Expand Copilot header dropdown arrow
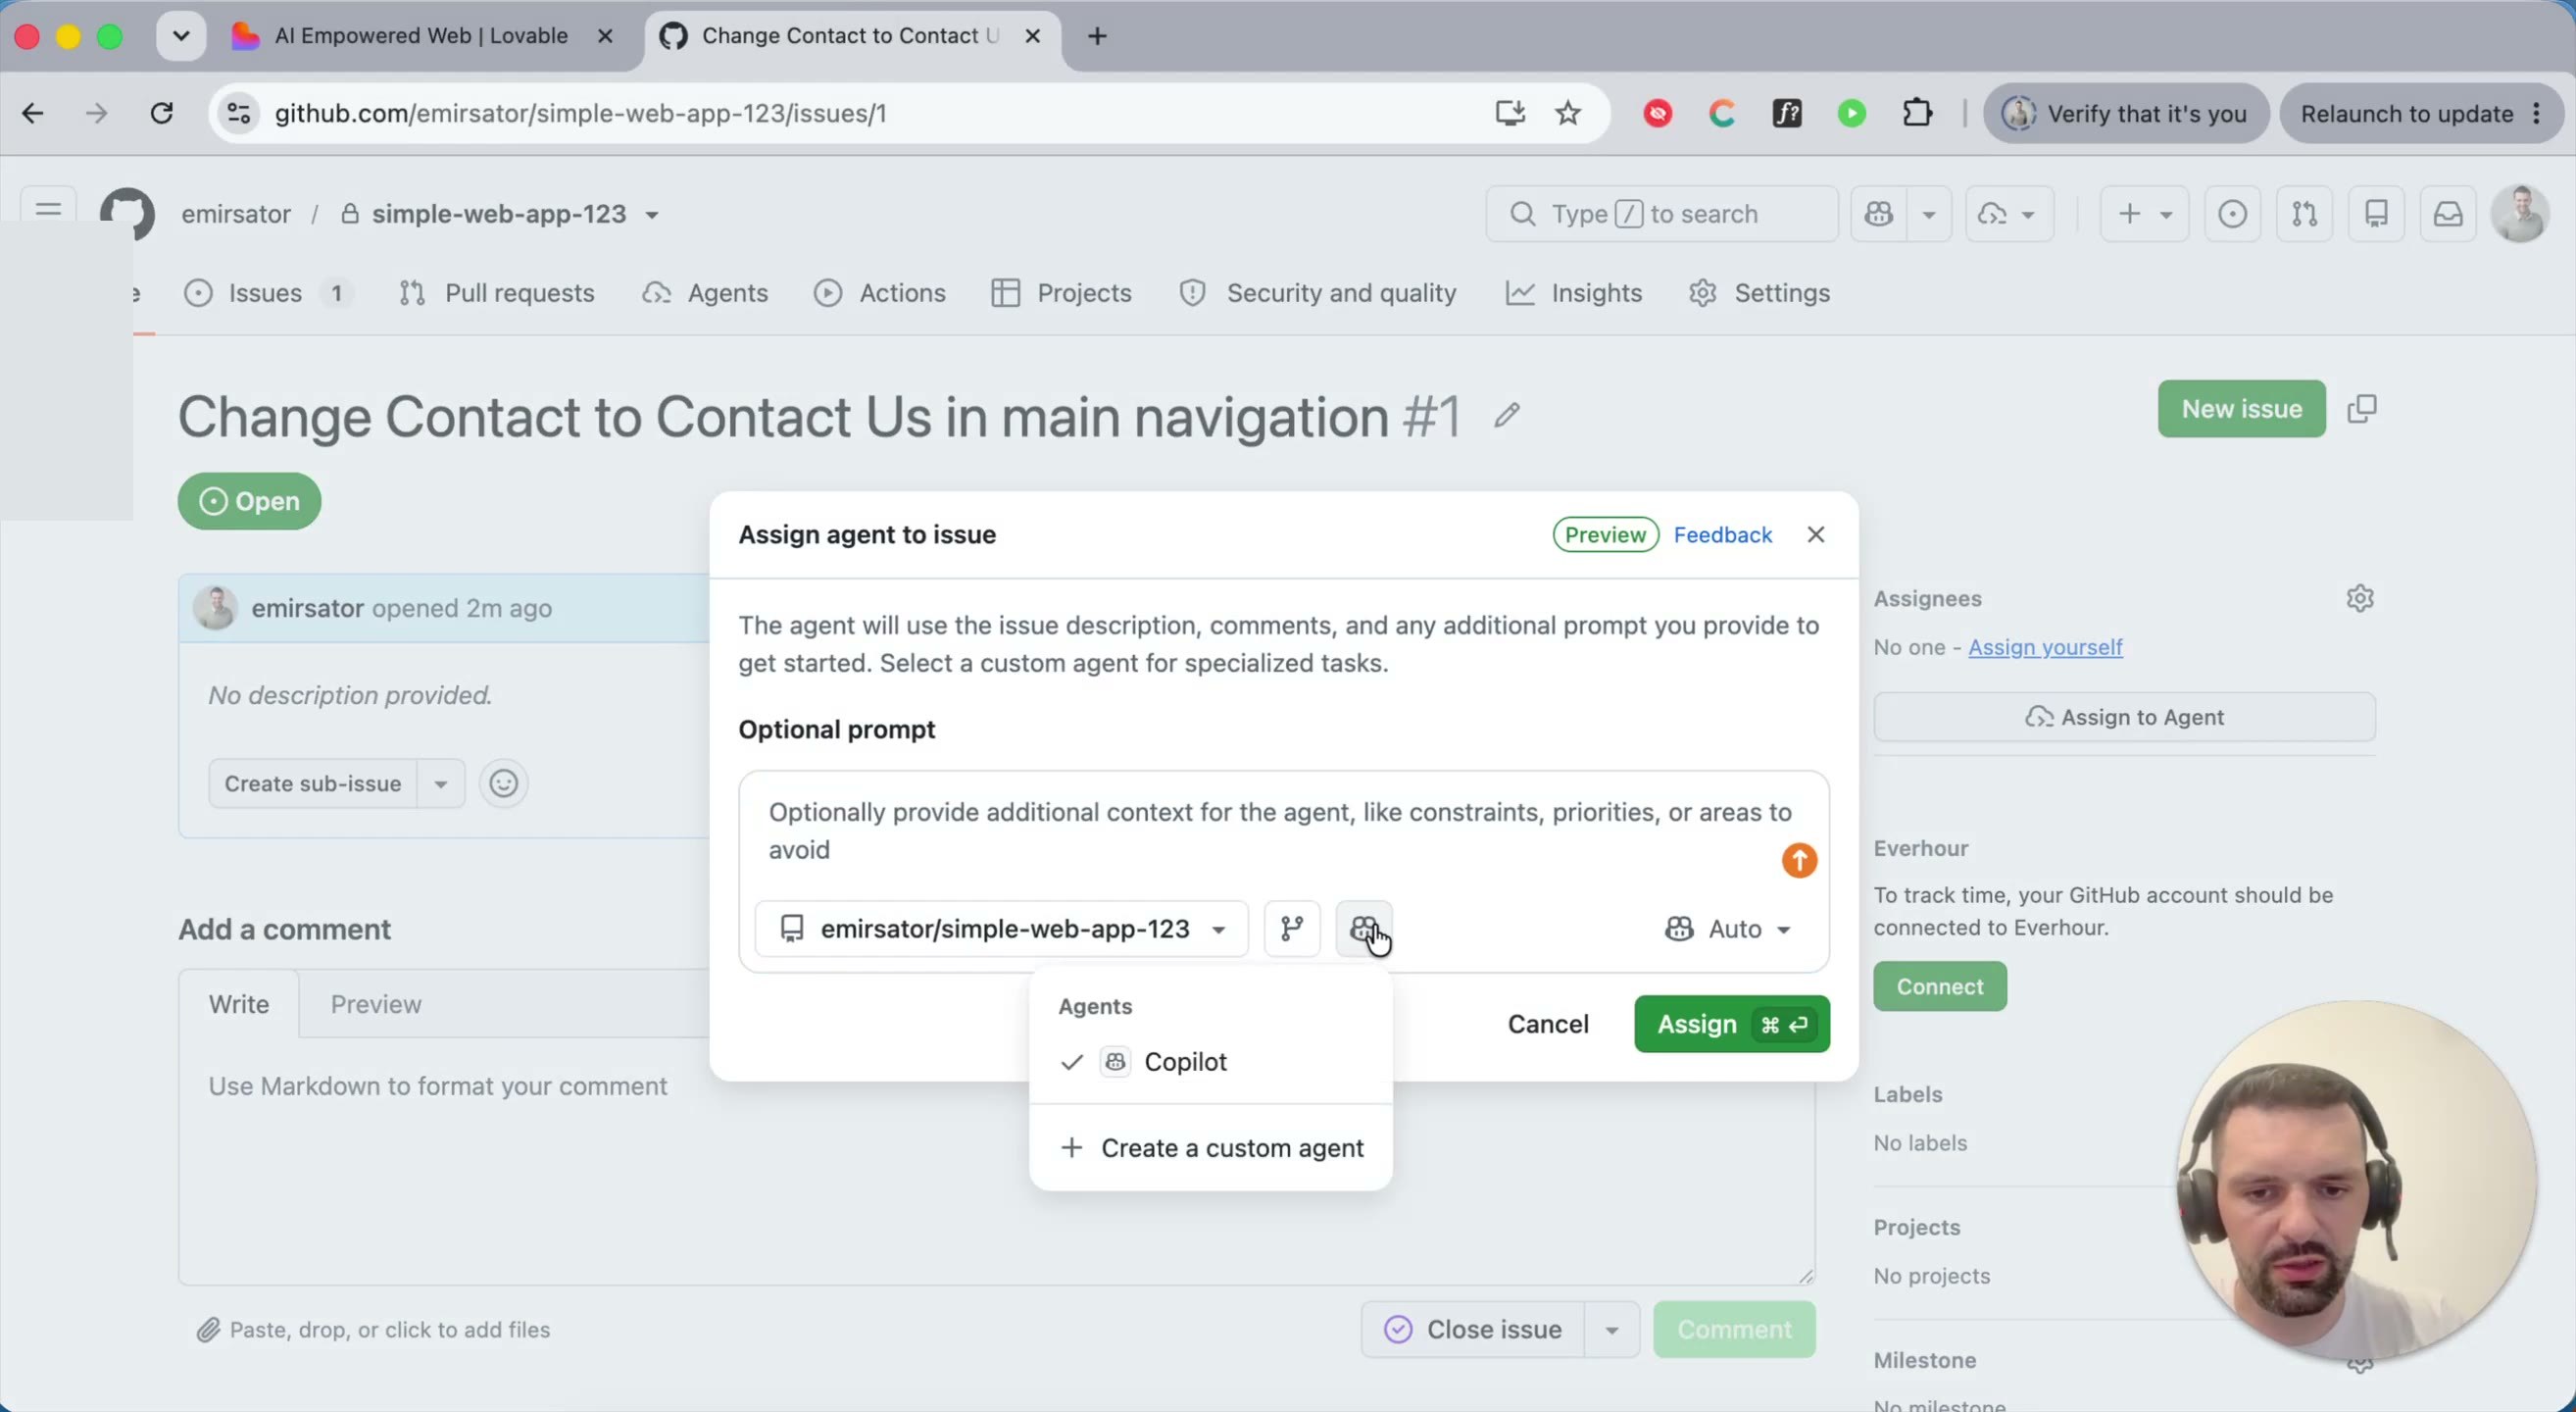The image size is (2576, 1412). tap(1929, 214)
